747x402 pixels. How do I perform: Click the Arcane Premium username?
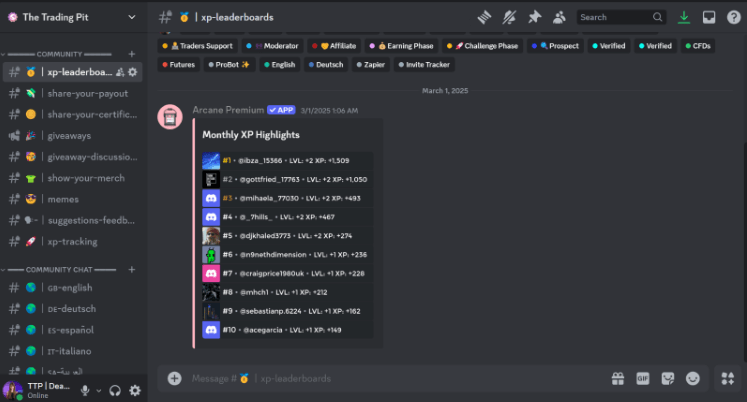click(x=227, y=110)
